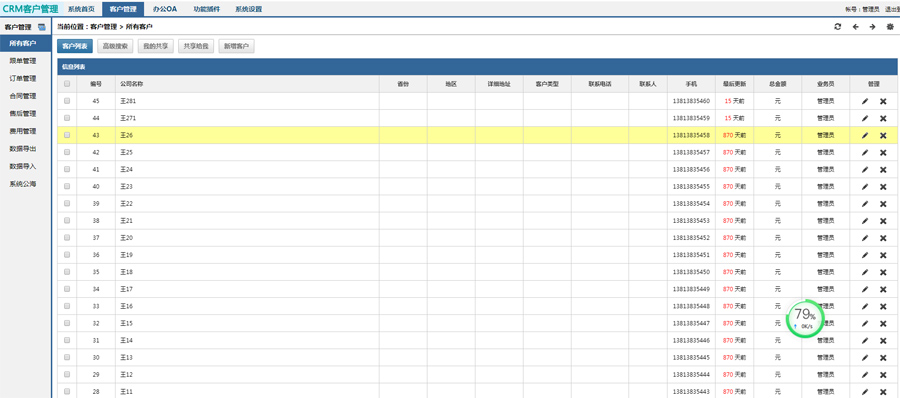Click the 高级搜索 button
This screenshot has height=398, width=900.
[115, 47]
